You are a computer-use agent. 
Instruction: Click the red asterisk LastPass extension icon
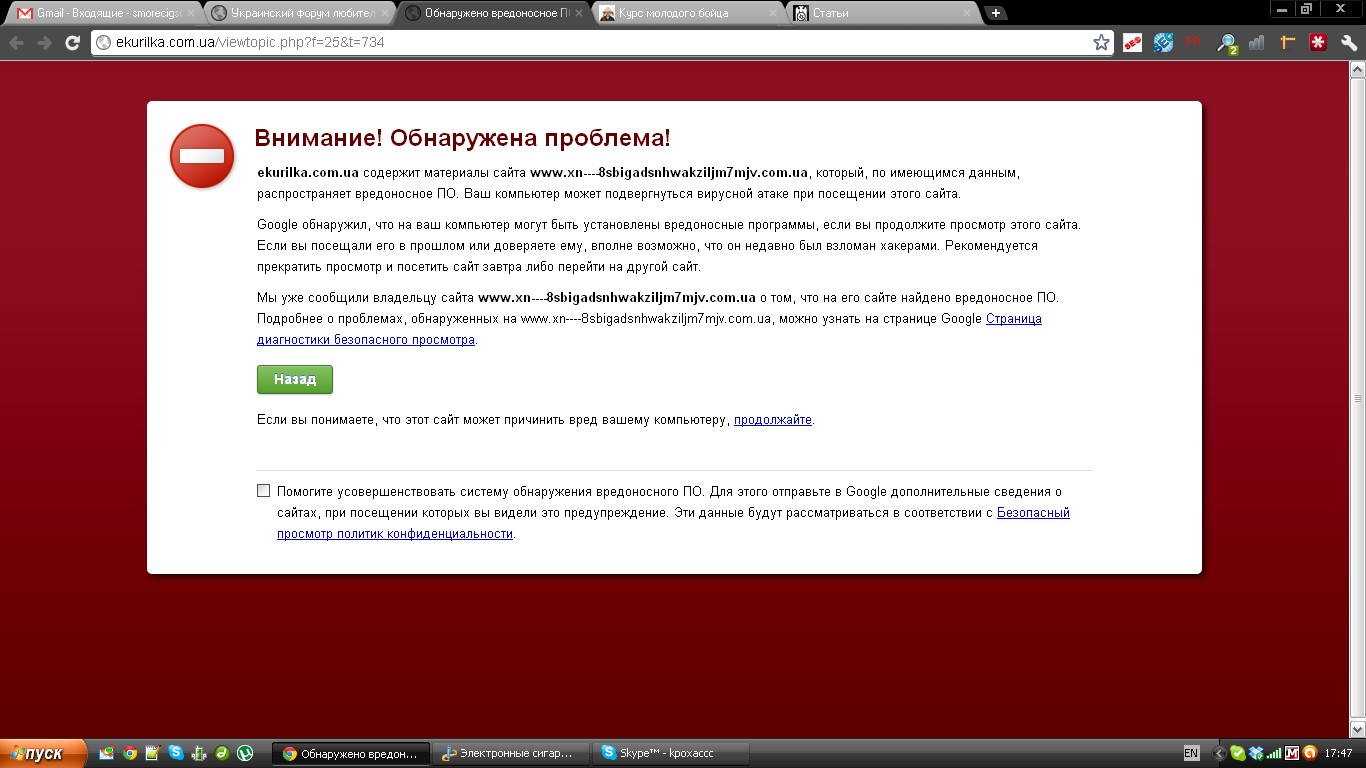tap(1319, 43)
